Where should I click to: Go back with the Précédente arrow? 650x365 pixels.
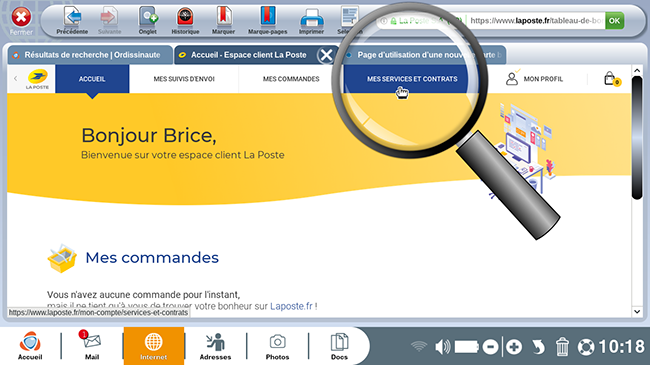pos(72,20)
